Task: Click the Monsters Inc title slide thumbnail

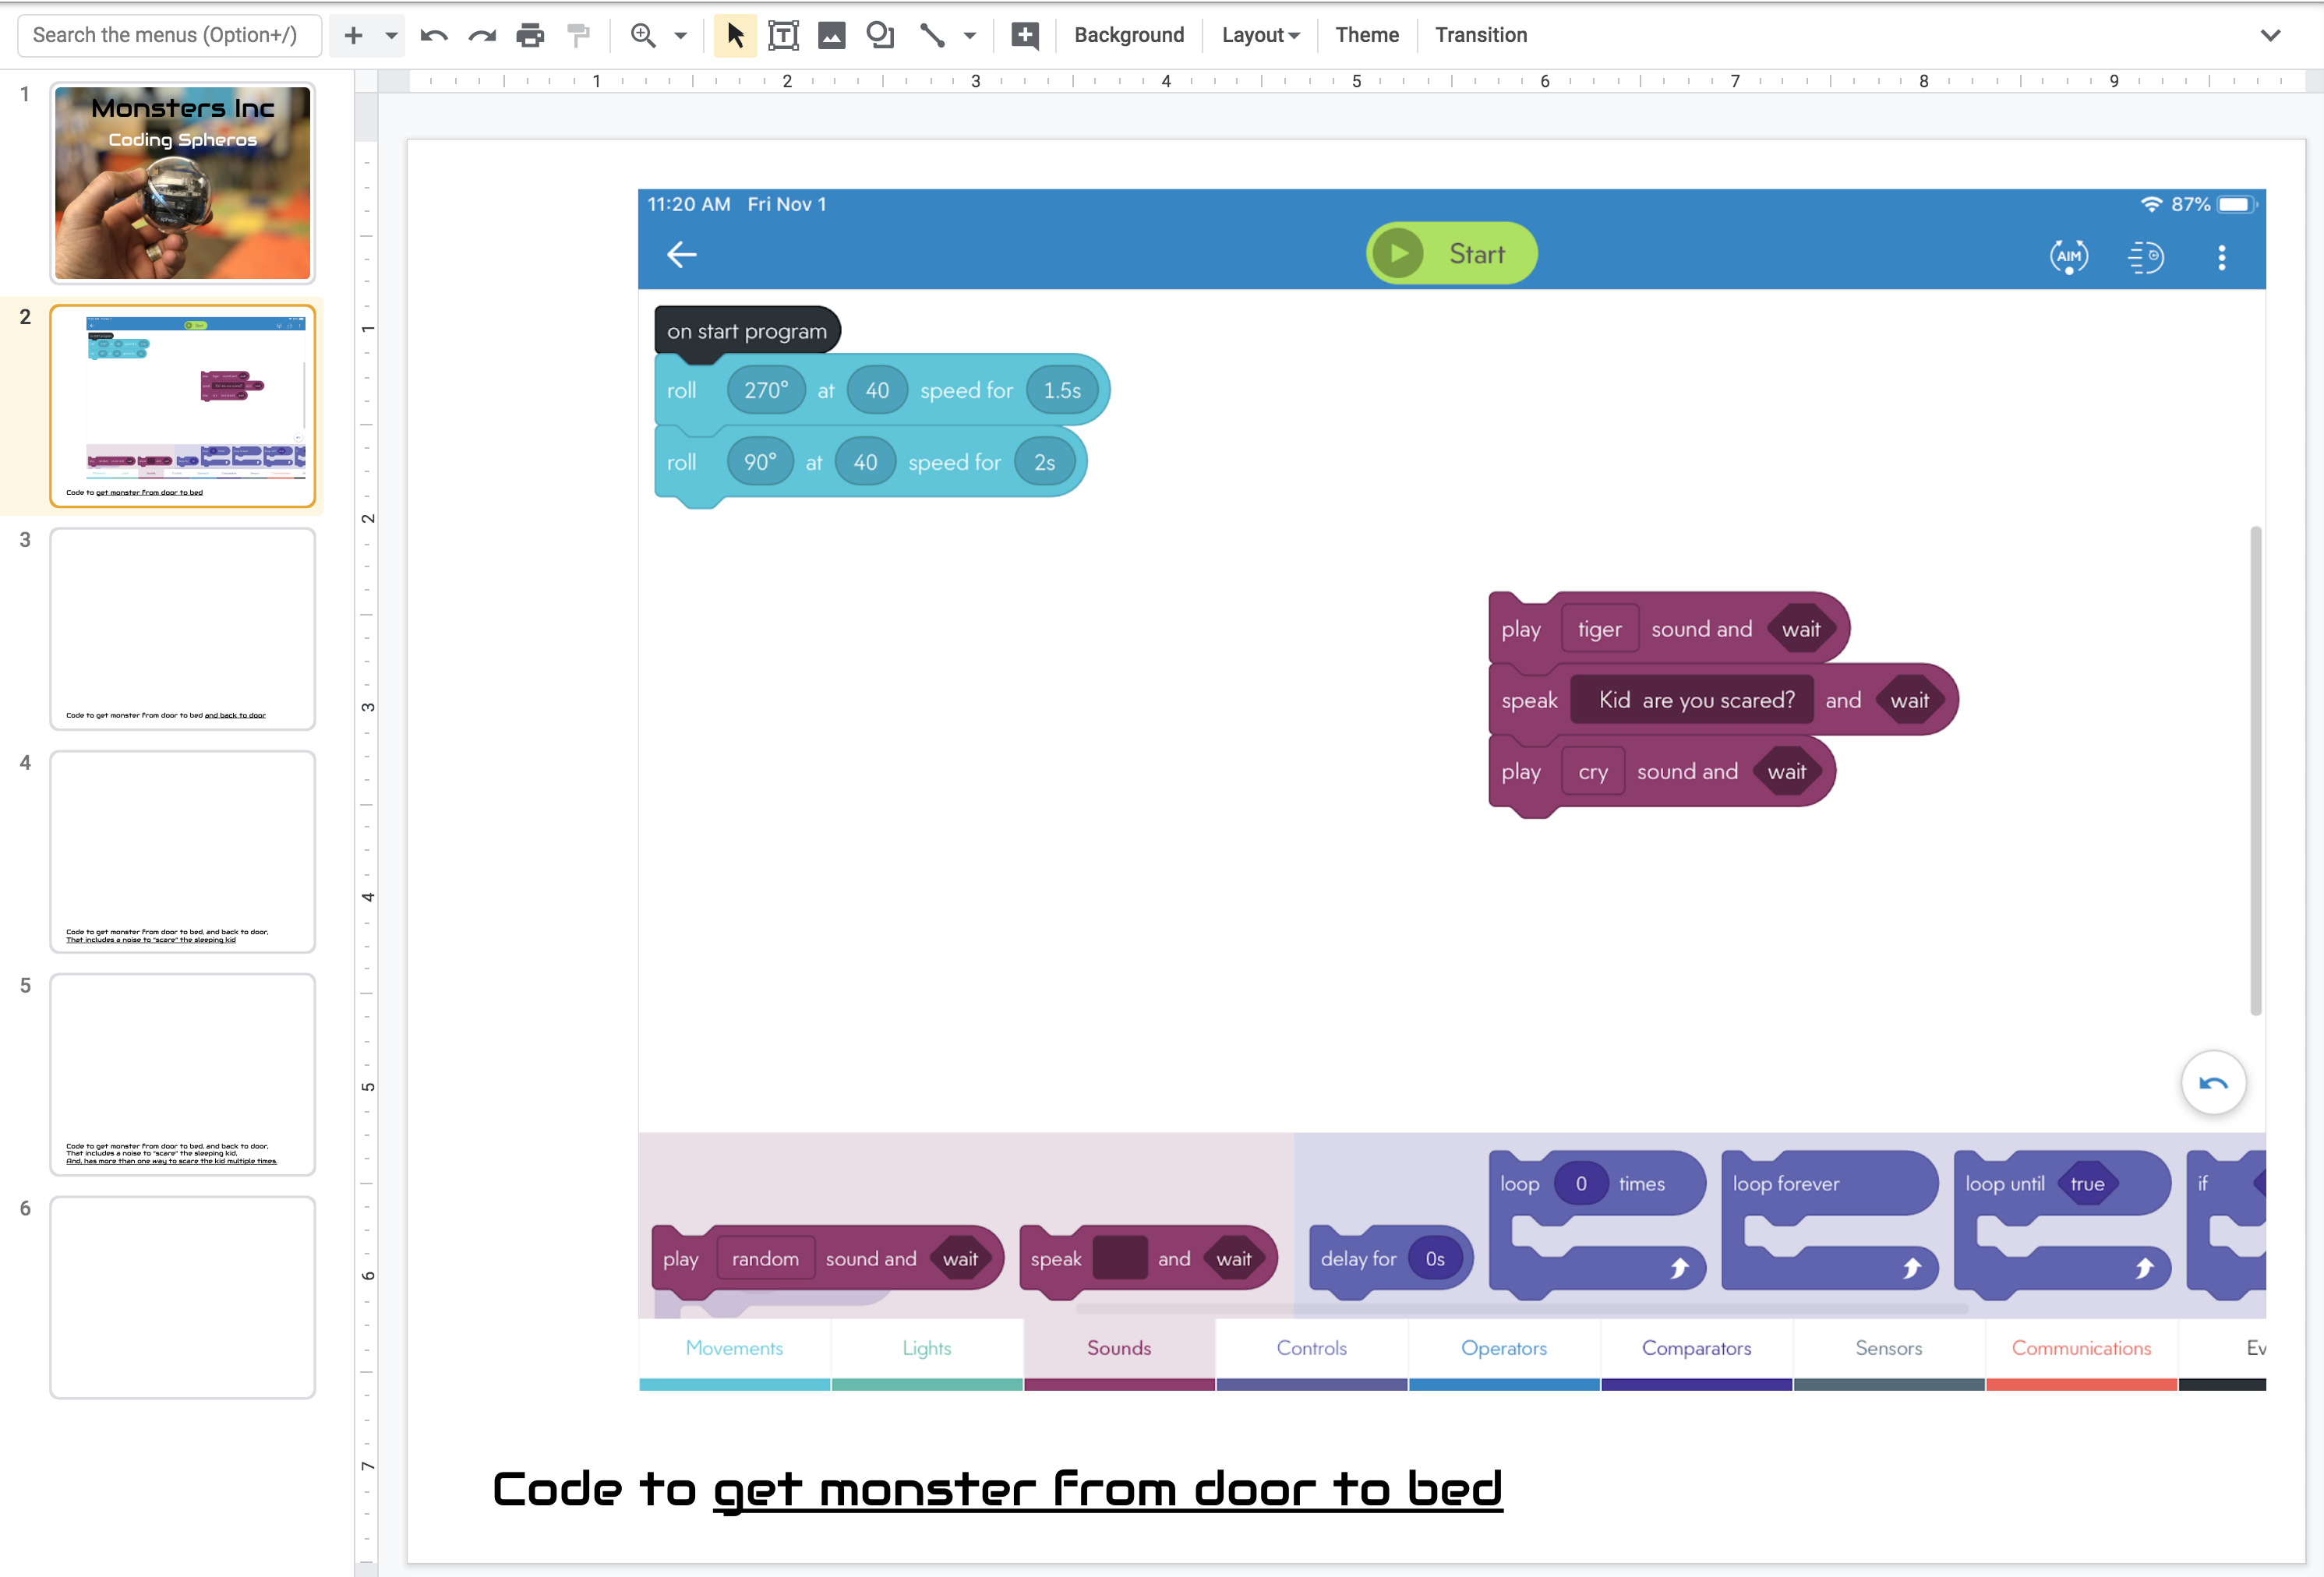Action: [183, 183]
